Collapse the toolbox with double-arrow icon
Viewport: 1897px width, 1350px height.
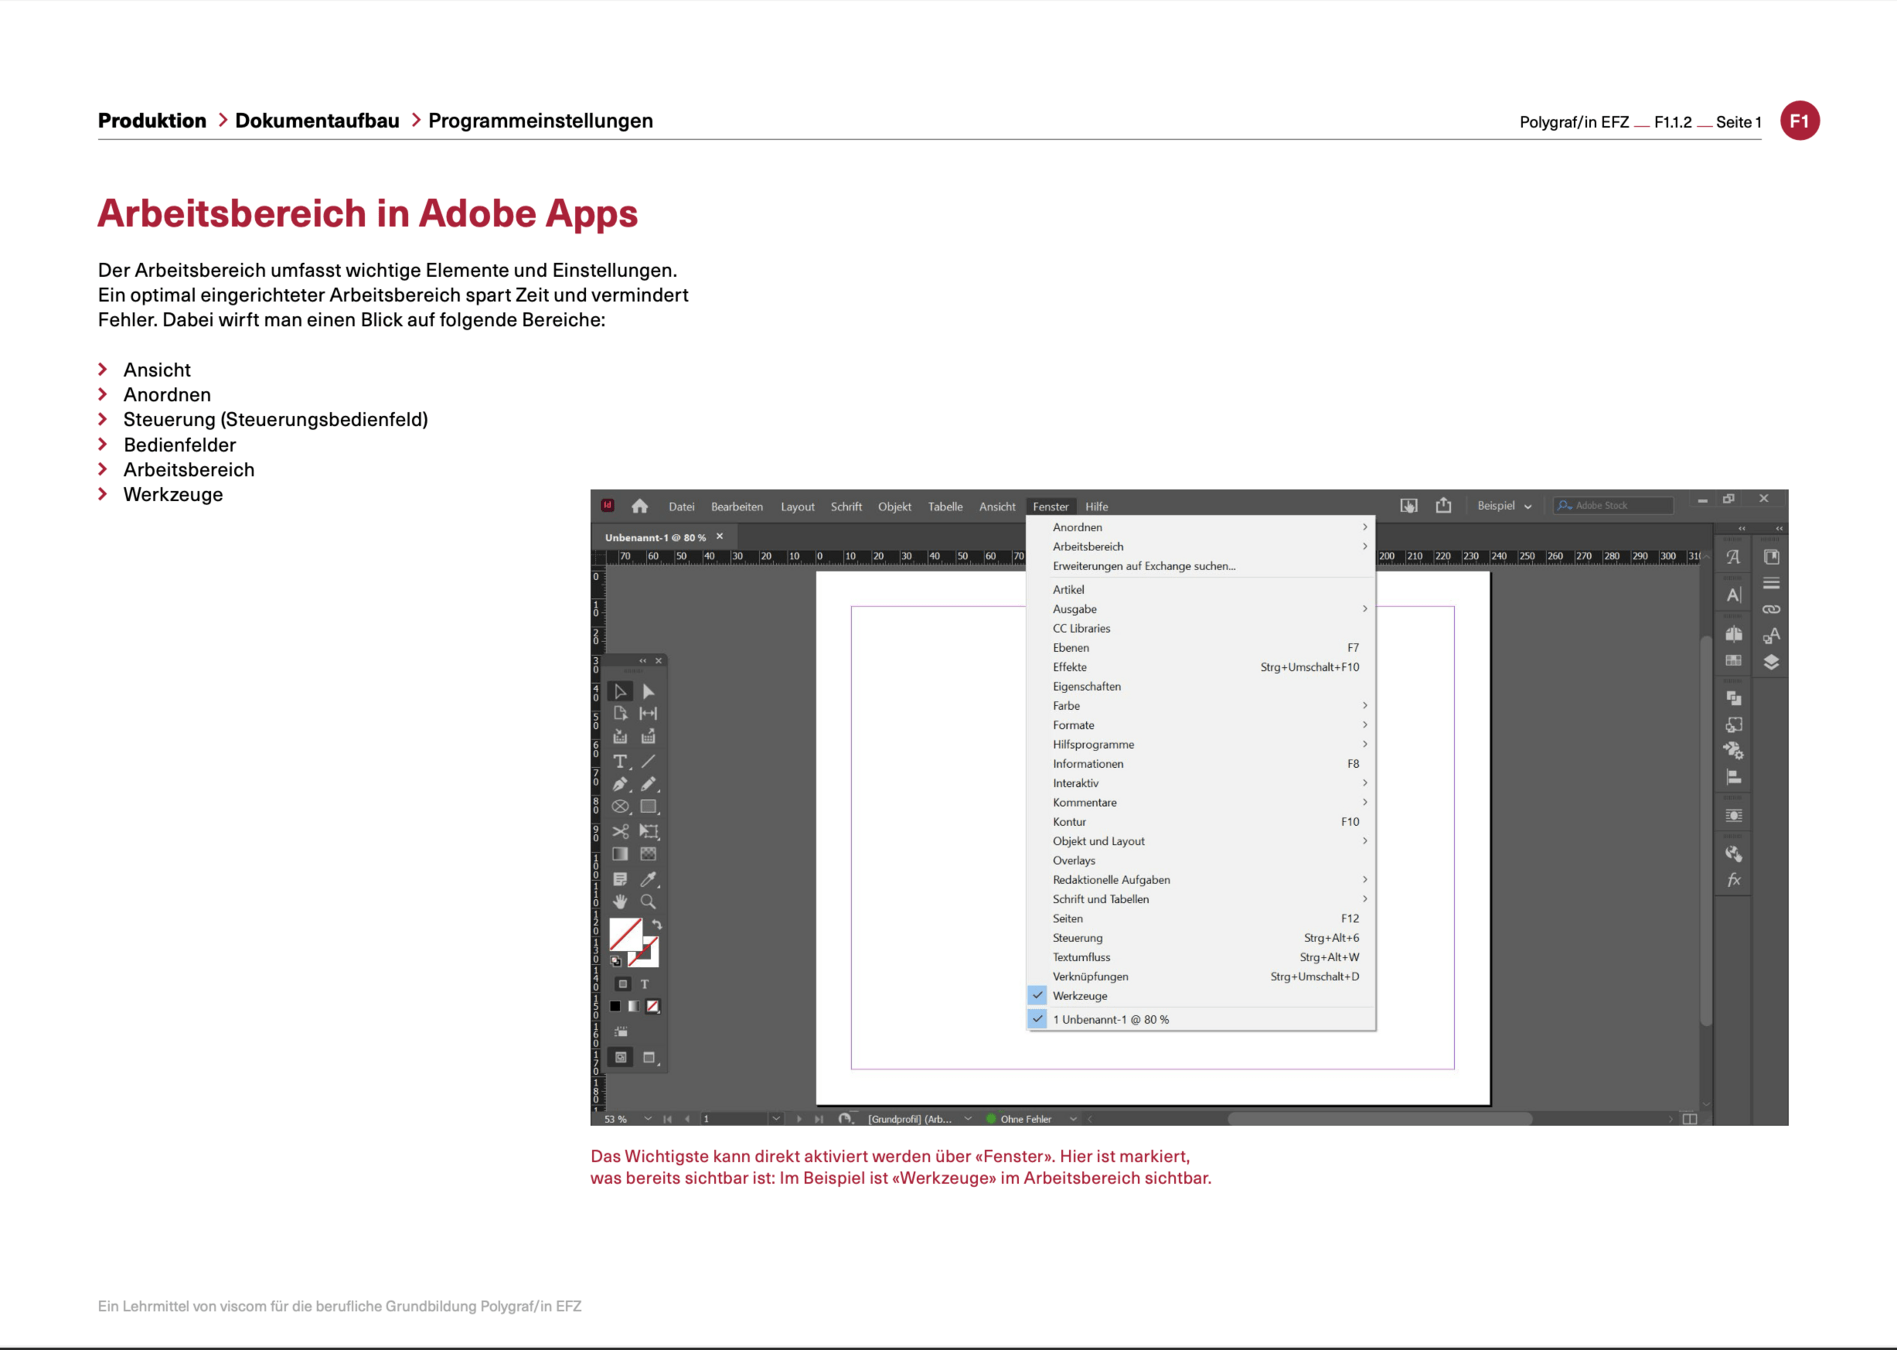643,661
